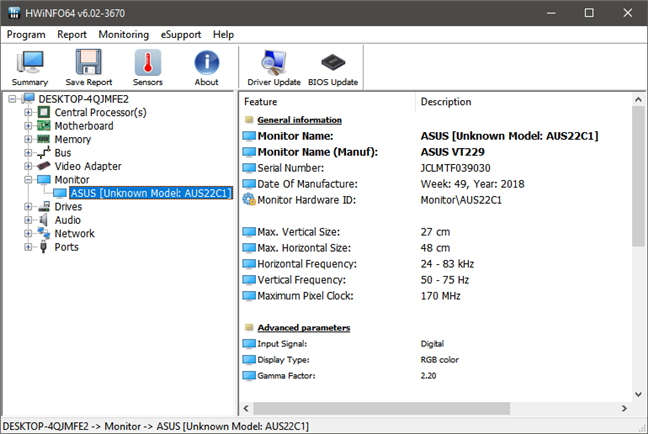Open the Summary toolbar icon
The image size is (648, 434).
point(30,62)
